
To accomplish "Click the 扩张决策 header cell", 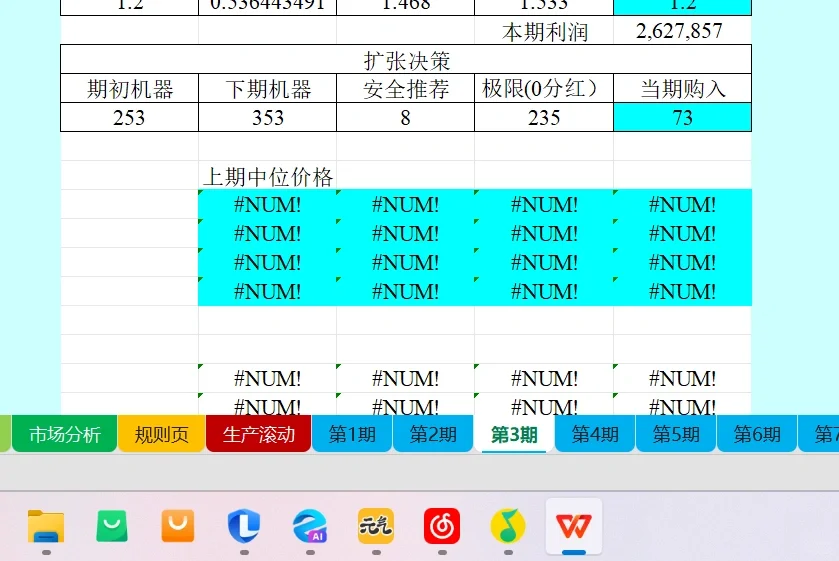I will pos(406,59).
